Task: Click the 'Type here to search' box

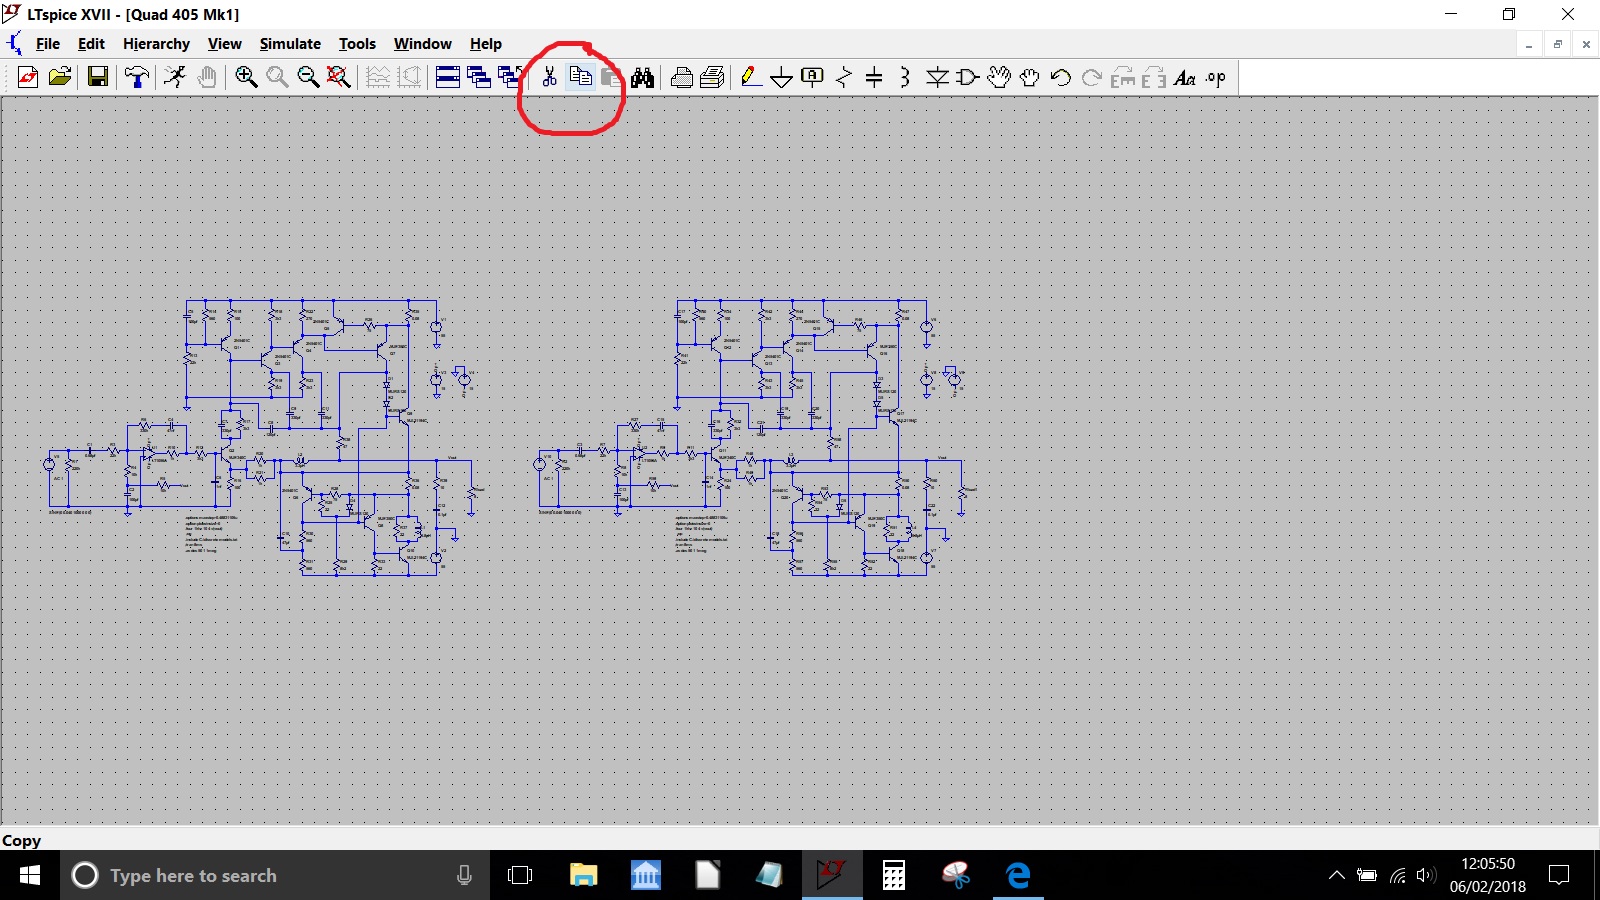Action: pyautogui.click(x=275, y=875)
